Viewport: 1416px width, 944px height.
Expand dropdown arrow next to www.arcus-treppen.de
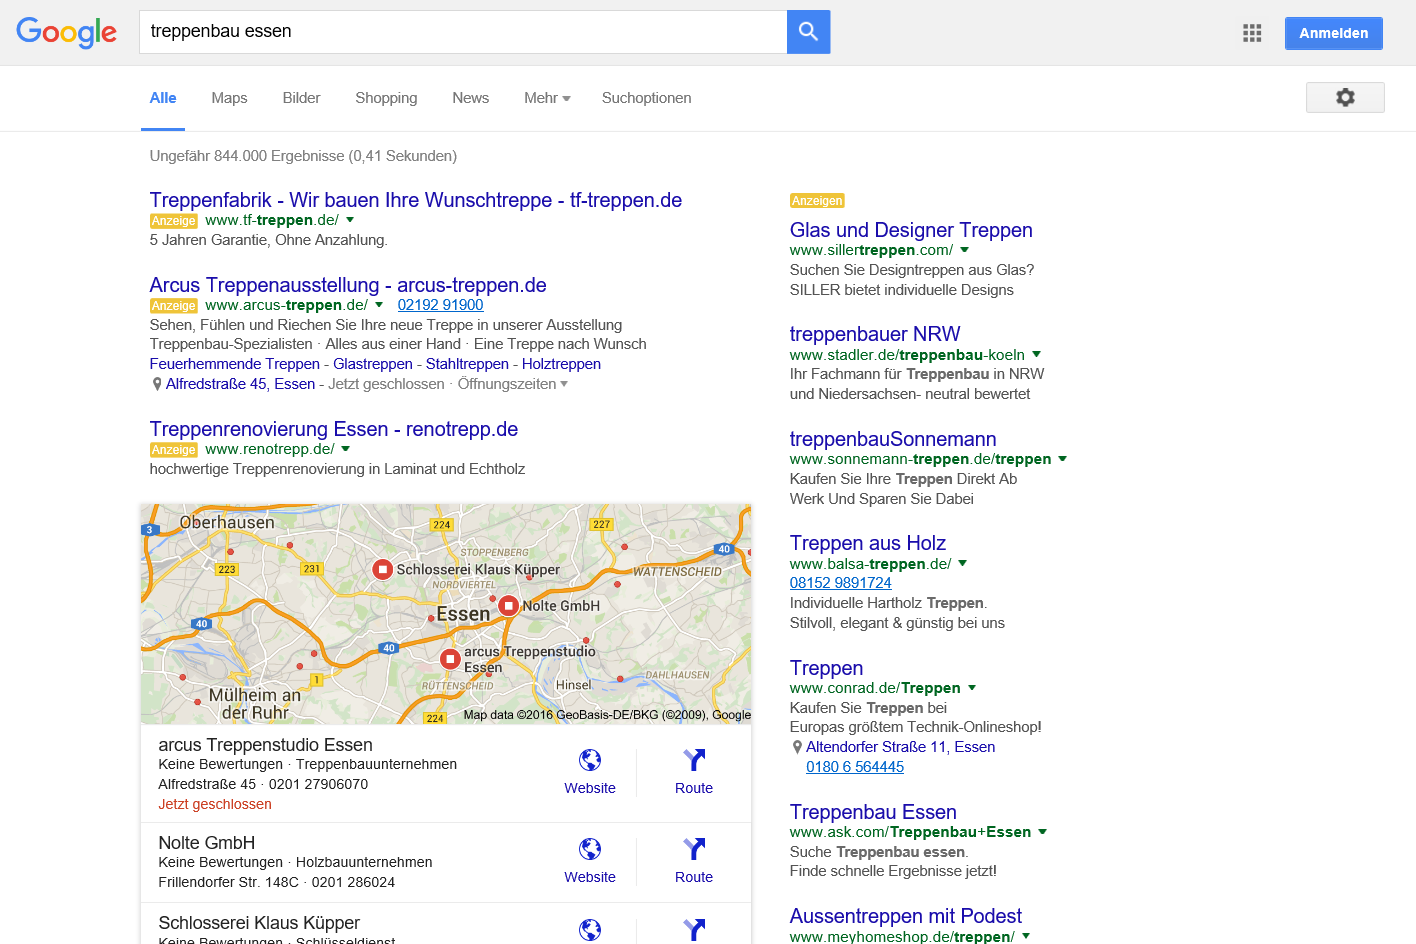coord(379,305)
